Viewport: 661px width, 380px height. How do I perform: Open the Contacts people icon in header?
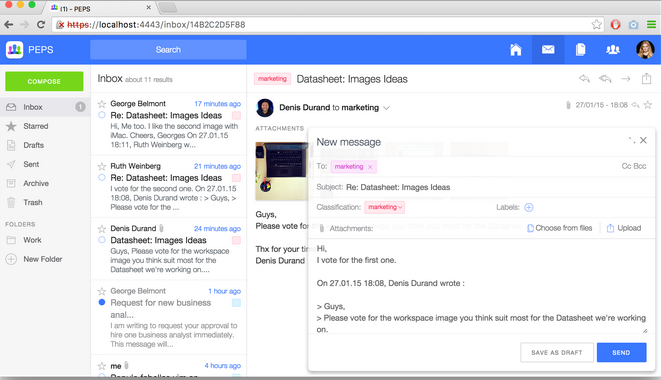[x=613, y=50]
